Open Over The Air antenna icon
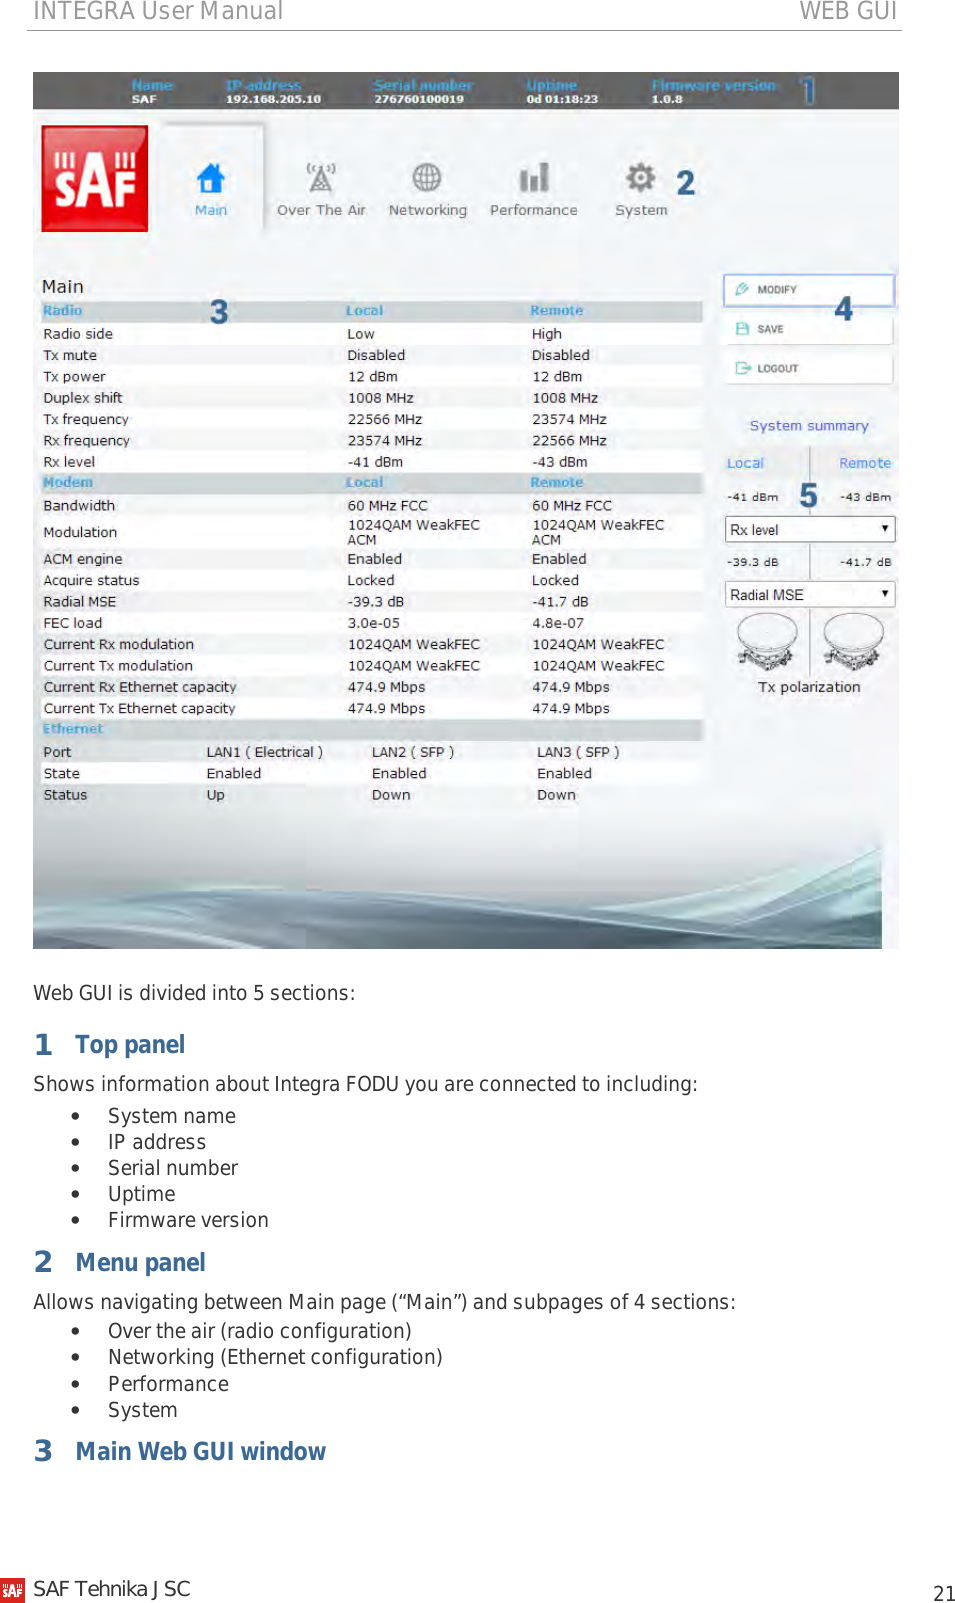The image size is (955, 1603). coord(321,178)
